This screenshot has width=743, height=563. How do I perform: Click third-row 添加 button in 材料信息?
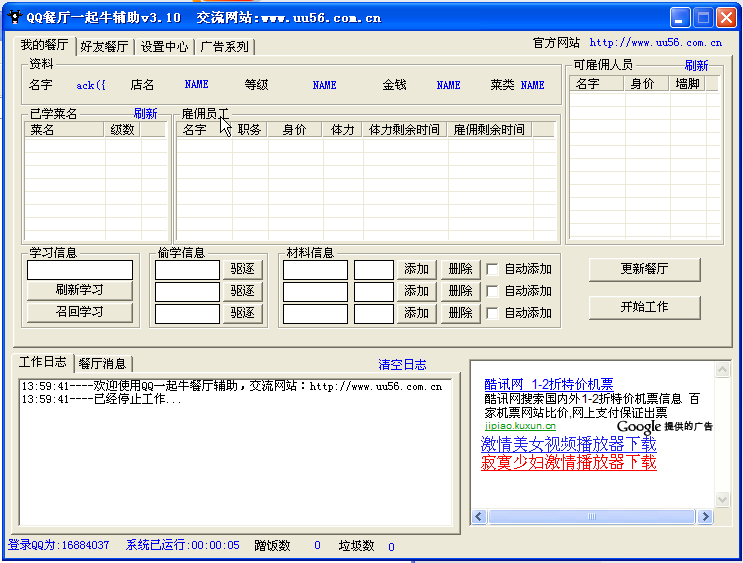[x=417, y=313]
